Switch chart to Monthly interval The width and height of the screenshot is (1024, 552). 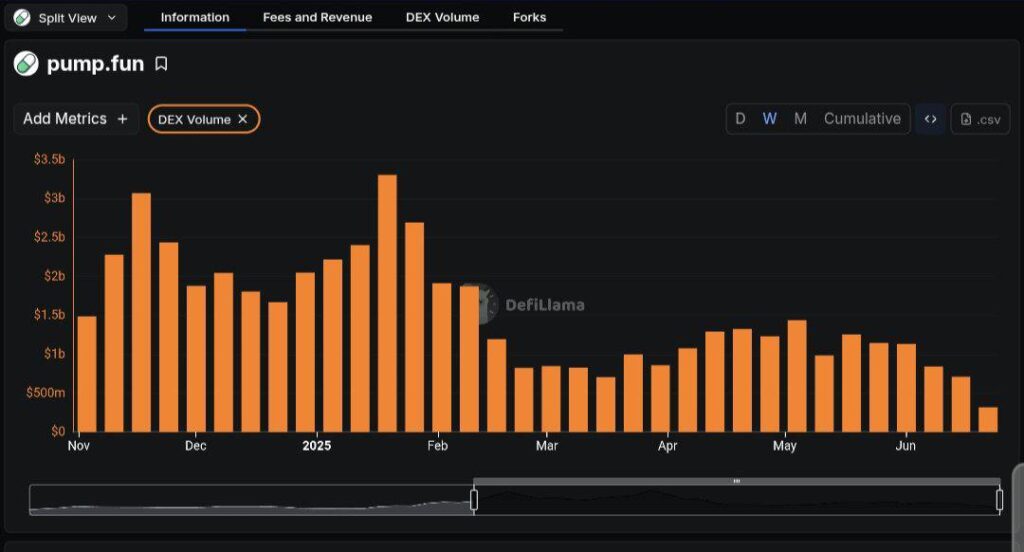800,119
